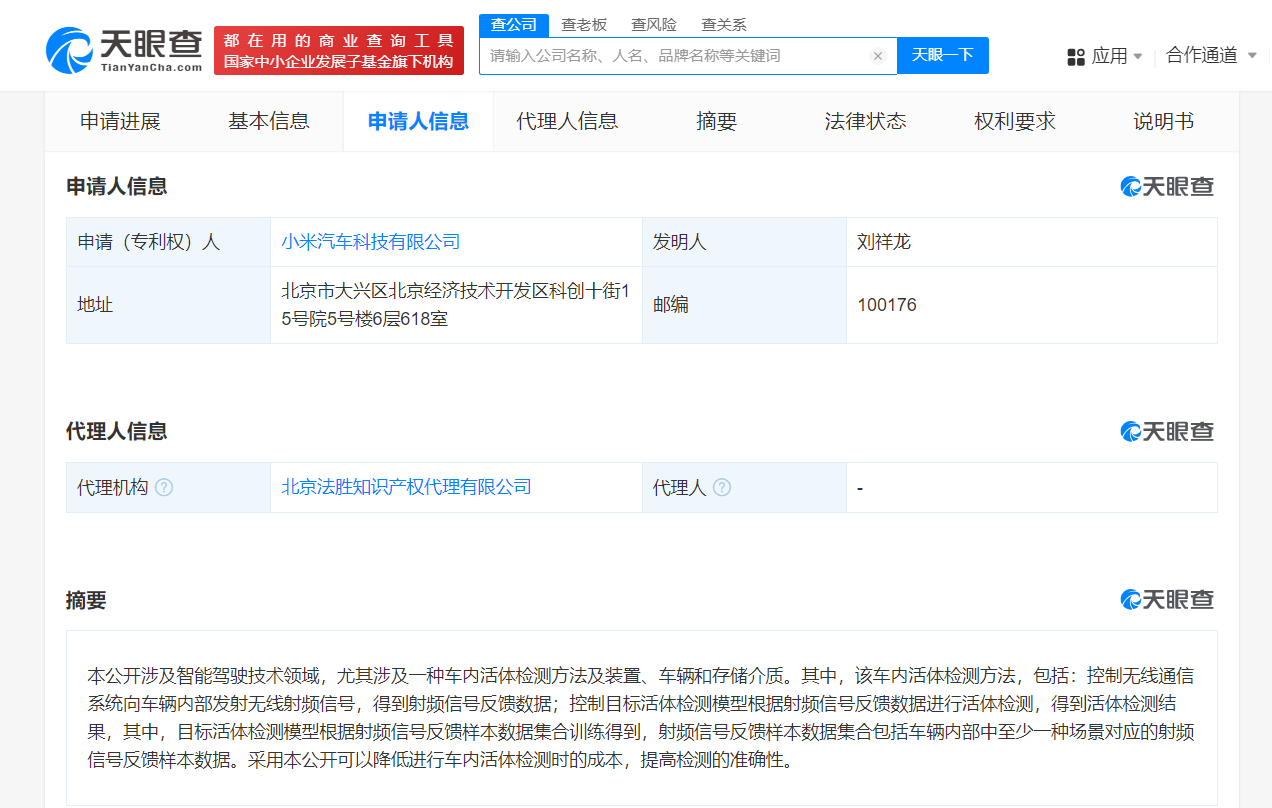Click the 发明人 label cell
Viewport: 1272px width, 808px height.
point(744,242)
